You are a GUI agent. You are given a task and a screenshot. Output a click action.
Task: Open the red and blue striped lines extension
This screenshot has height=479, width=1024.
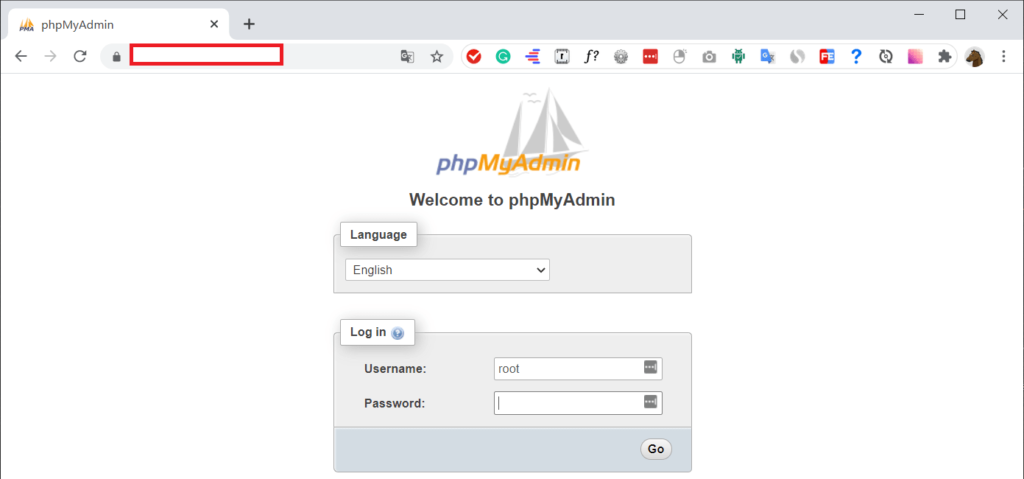532,57
